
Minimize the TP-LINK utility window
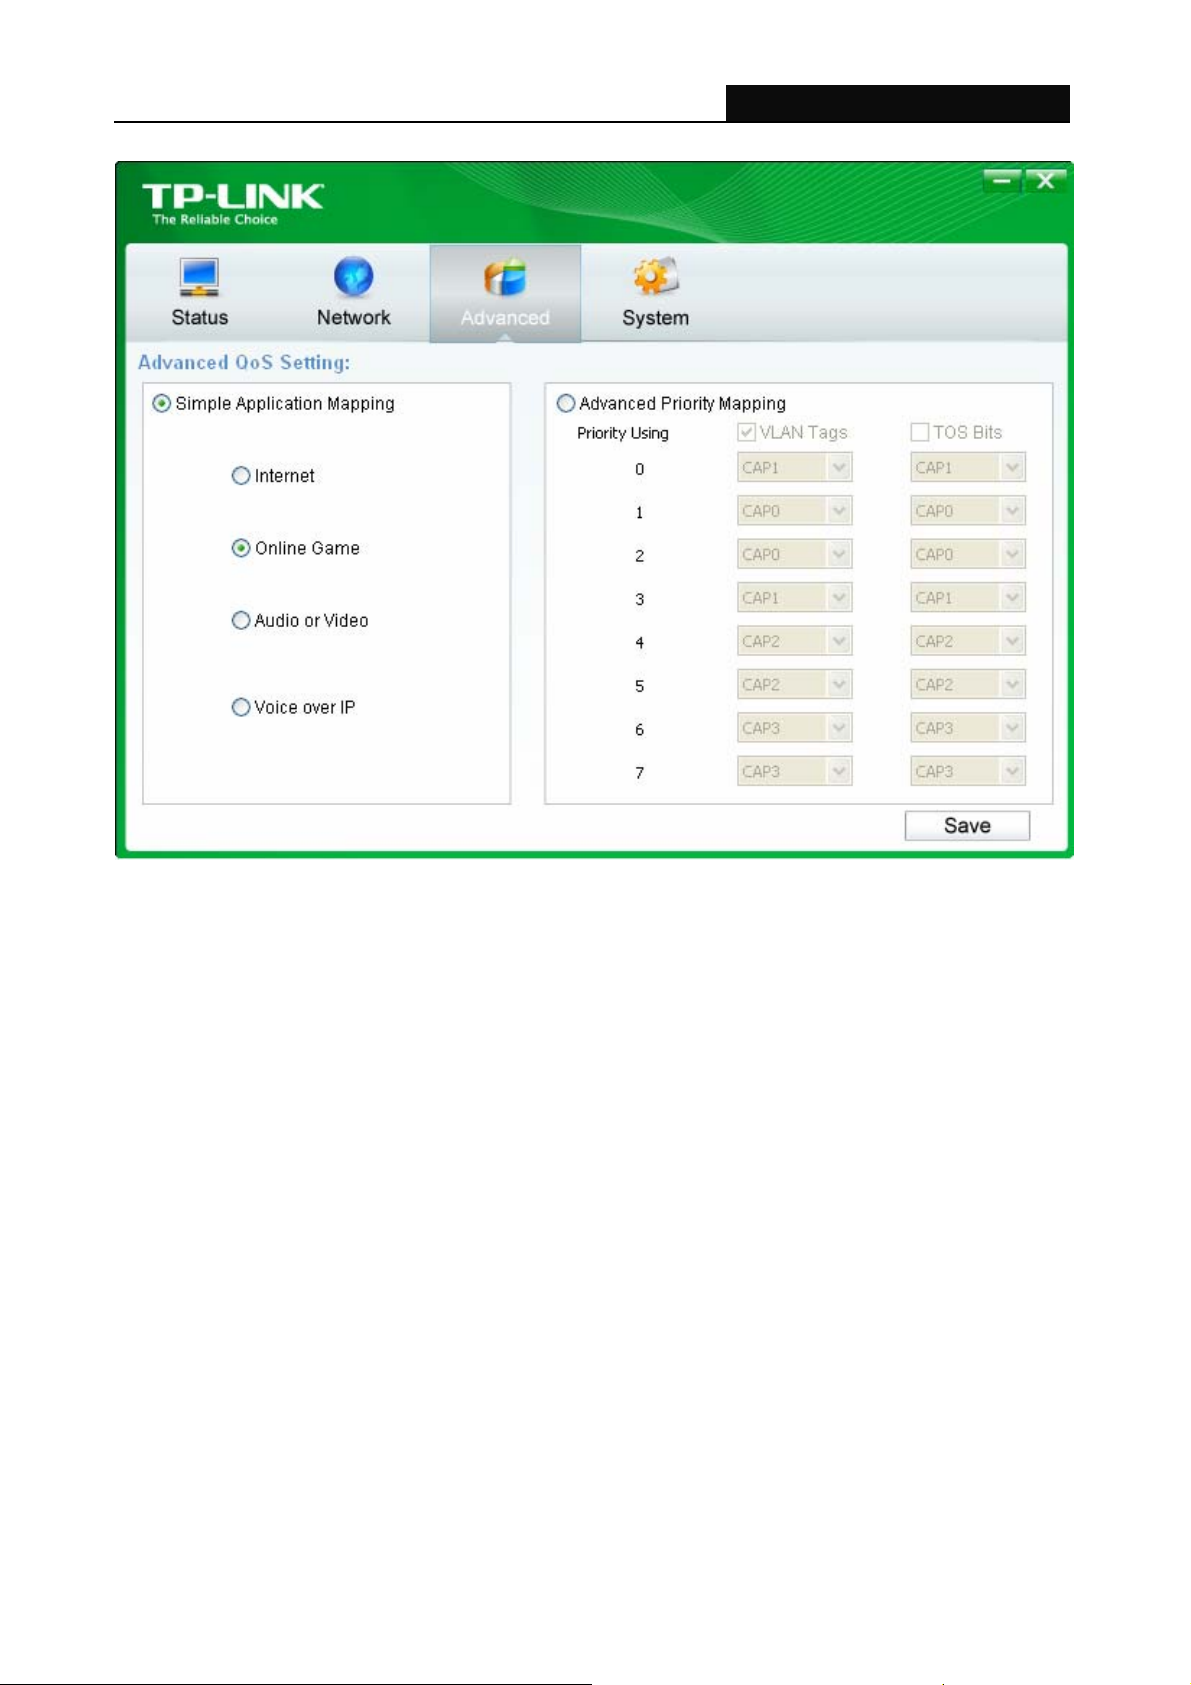pos(1001,180)
